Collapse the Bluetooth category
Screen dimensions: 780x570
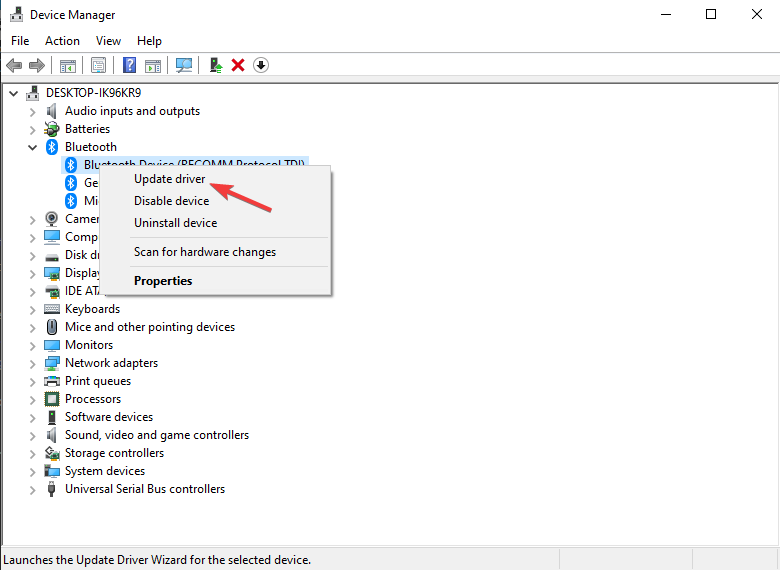click(x=32, y=147)
